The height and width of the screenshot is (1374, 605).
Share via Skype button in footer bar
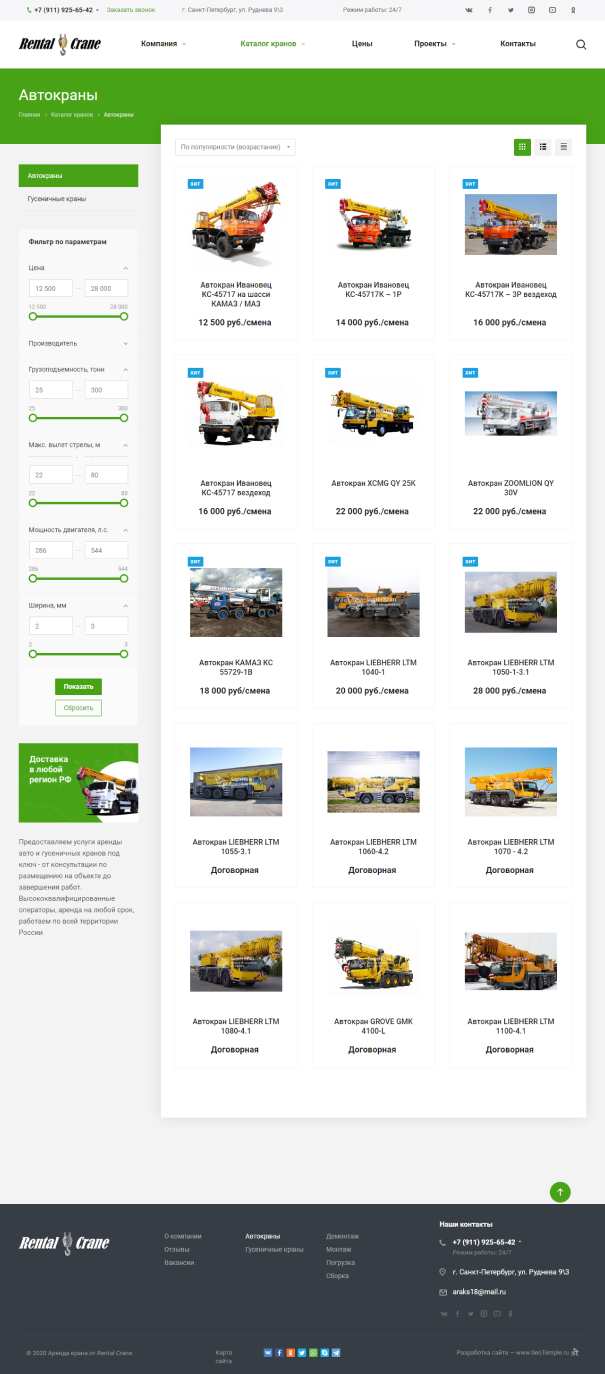tap(324, 1352)
